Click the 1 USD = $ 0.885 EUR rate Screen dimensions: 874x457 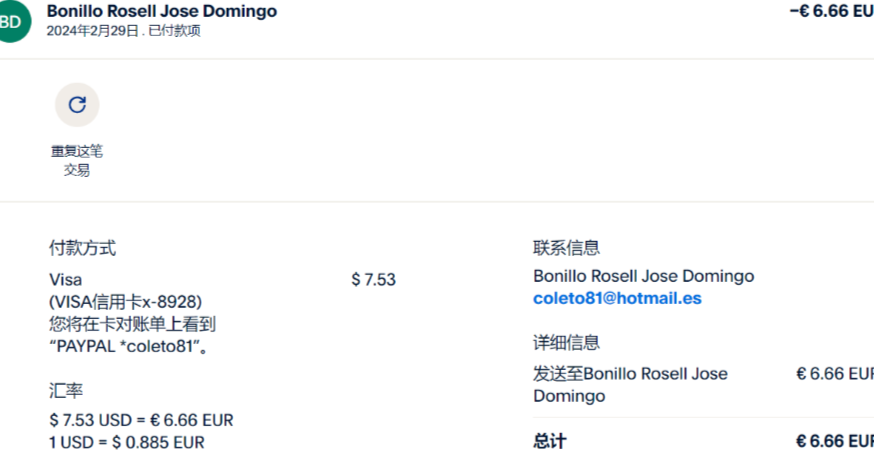pyautogui.click(x=127, y=443)
